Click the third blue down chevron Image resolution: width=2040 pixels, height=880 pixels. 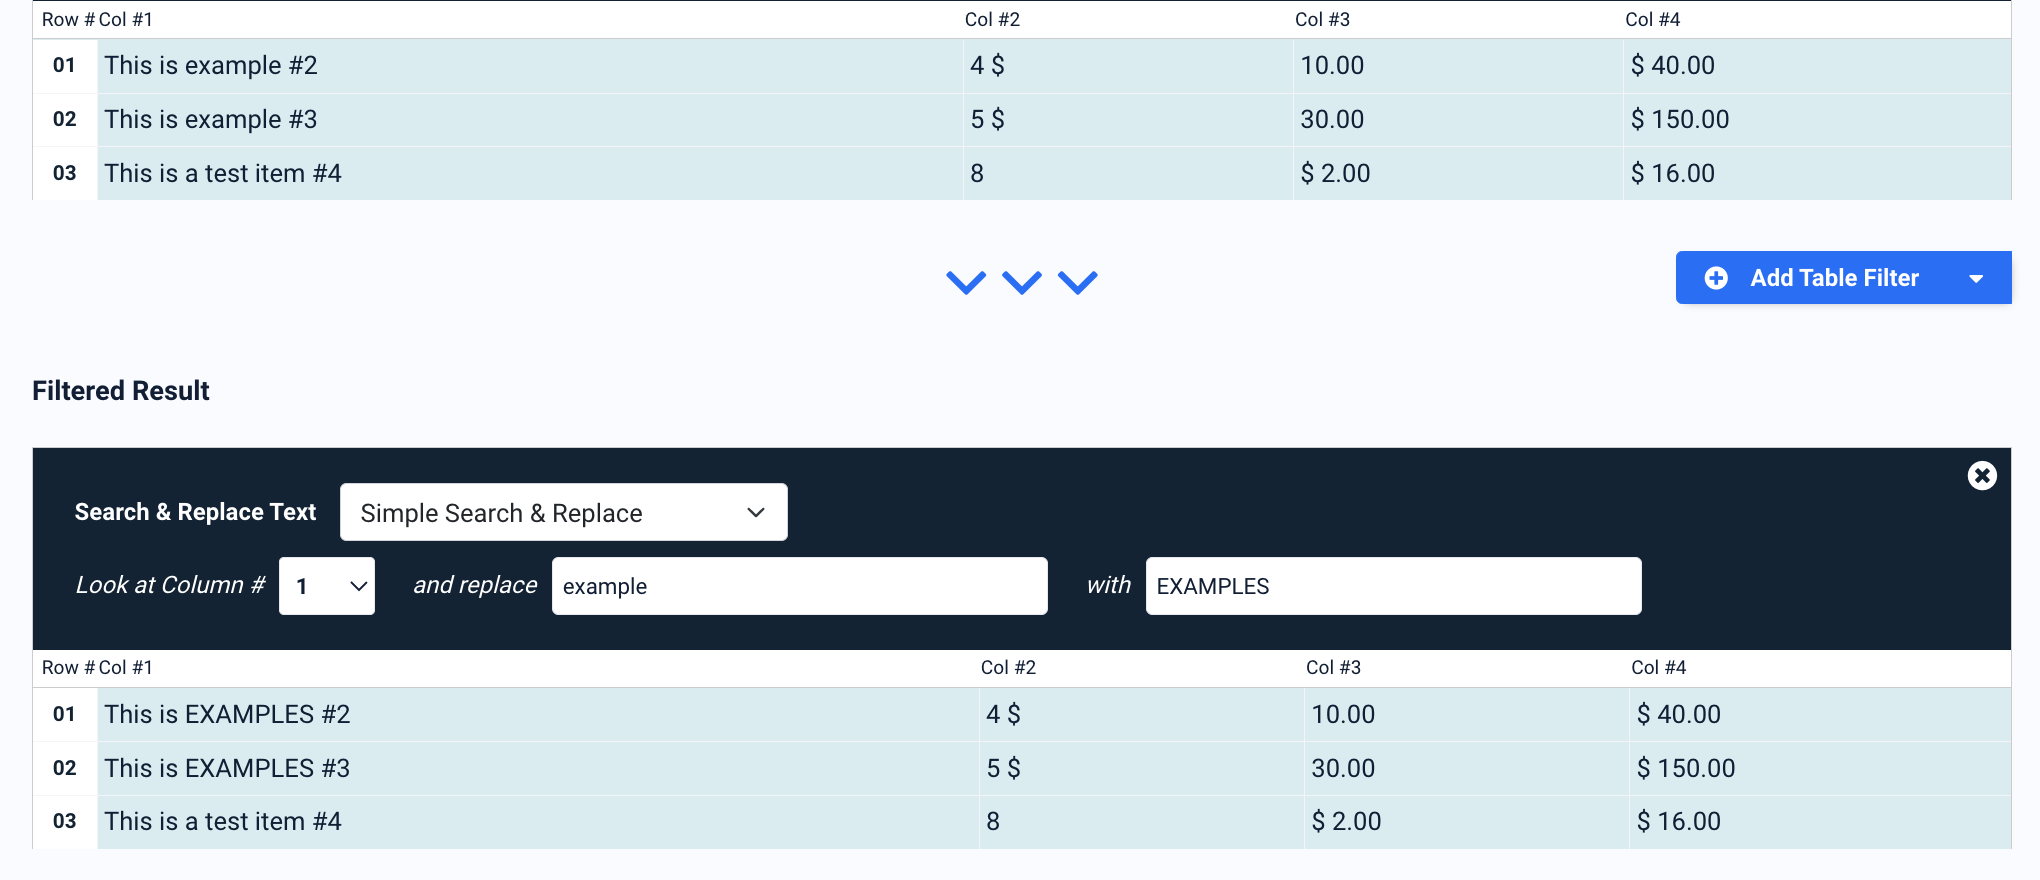[1078, 282]
